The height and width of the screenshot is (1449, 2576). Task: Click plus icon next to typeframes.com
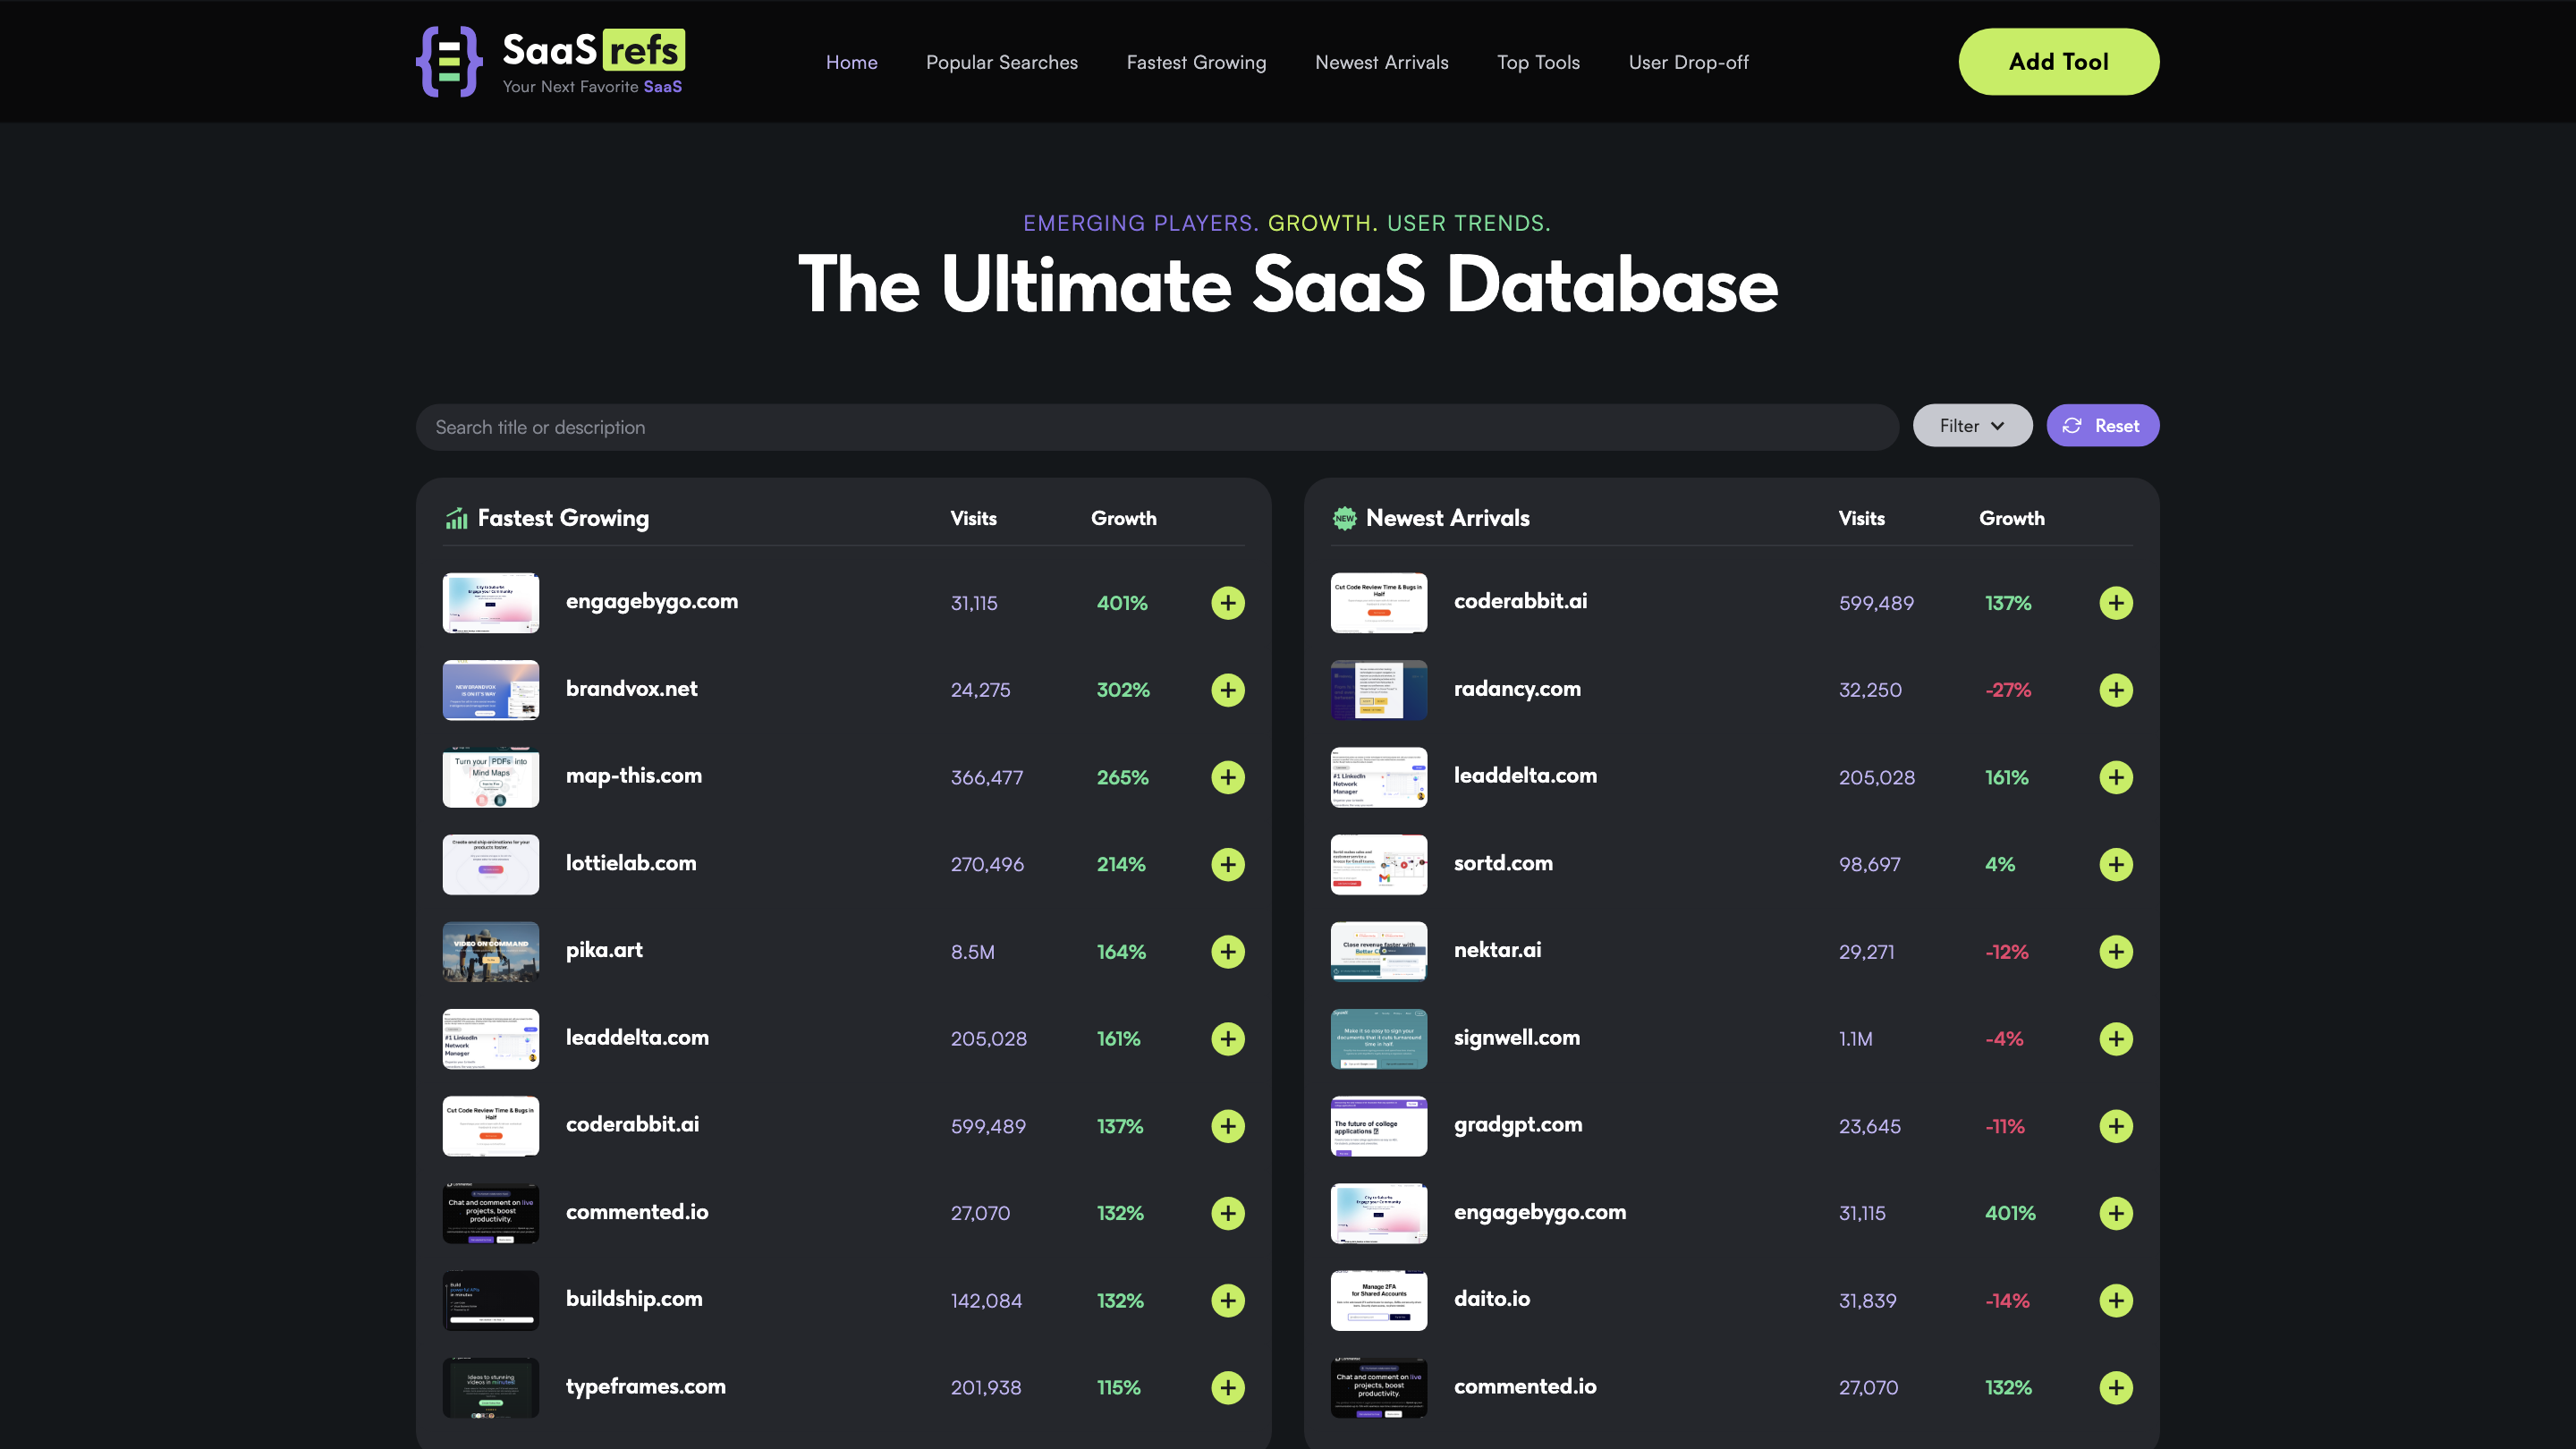1227,1387
